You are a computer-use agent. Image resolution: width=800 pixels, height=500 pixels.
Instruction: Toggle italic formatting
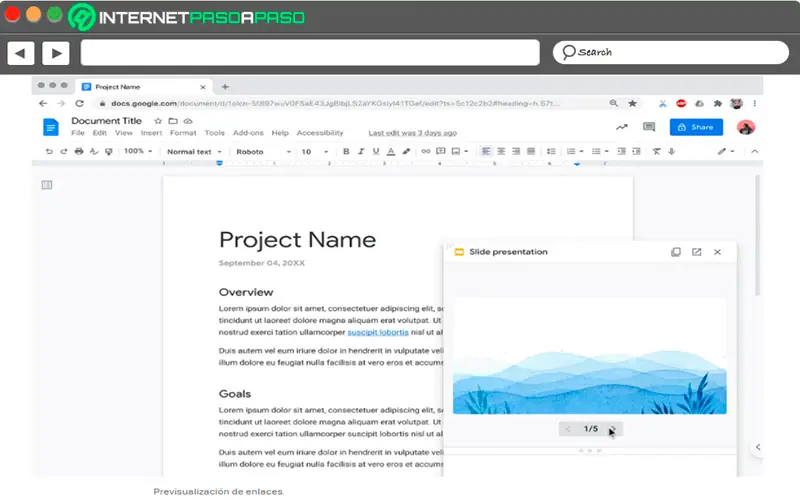[361, 151]
